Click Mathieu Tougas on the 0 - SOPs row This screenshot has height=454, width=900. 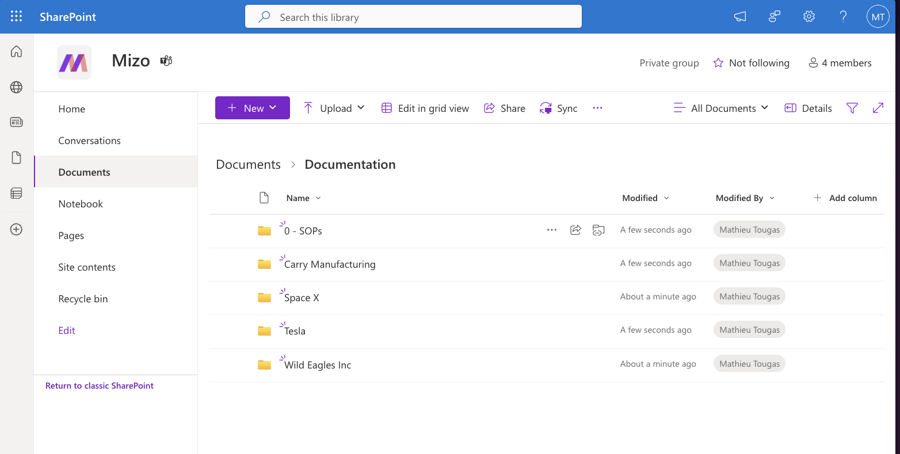[750, 230]
